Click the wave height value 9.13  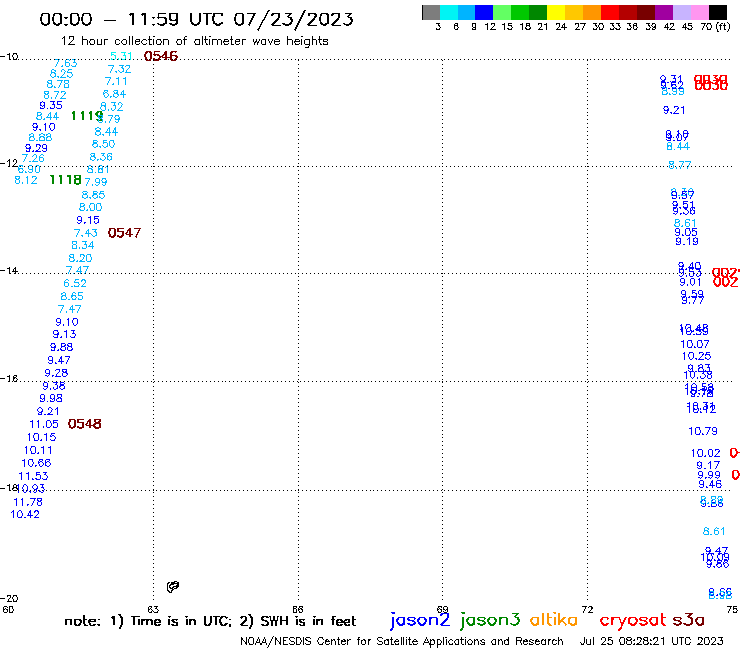[64, 334]
